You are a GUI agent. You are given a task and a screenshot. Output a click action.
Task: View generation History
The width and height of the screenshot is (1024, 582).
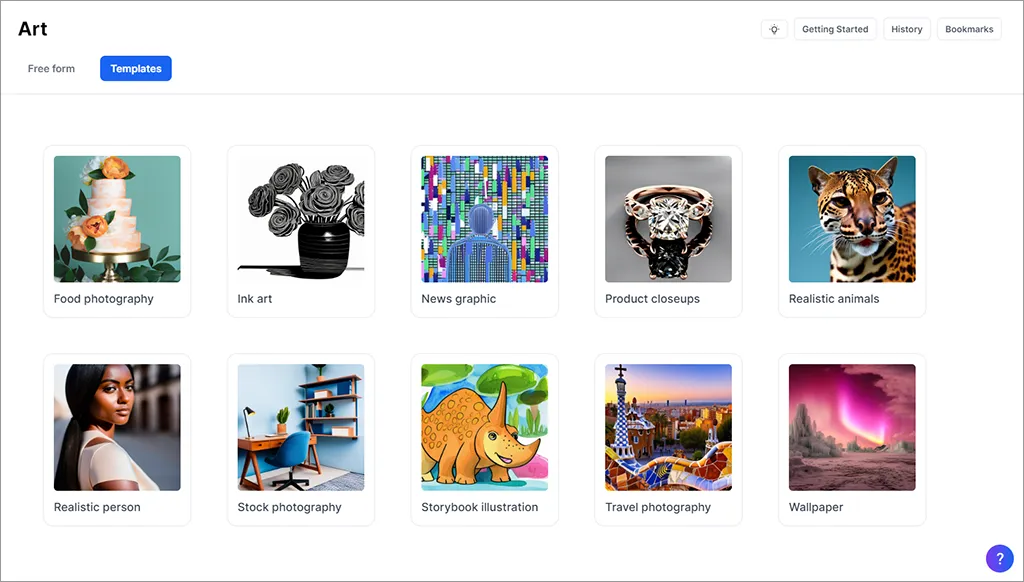(907, 29)
